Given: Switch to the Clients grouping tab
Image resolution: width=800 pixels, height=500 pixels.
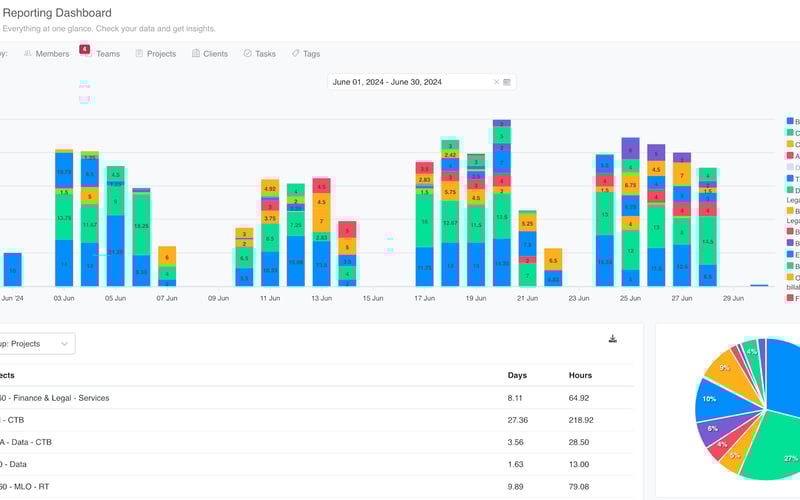Looking at the screenshot, I should click(210, 54).
